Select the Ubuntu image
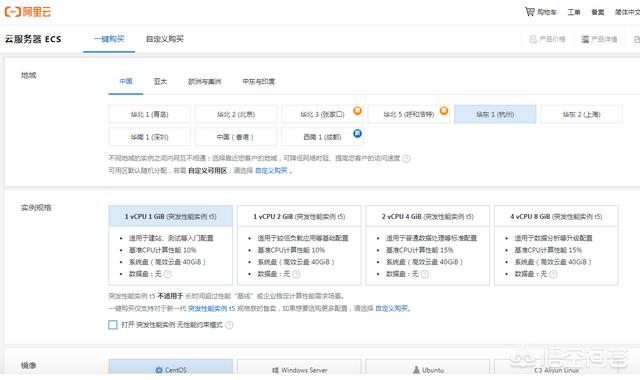This screenshot has height=380, width=640. point(428,367)
